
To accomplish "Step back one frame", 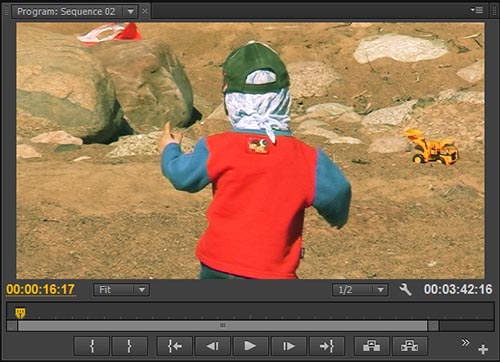I will 212,346.
